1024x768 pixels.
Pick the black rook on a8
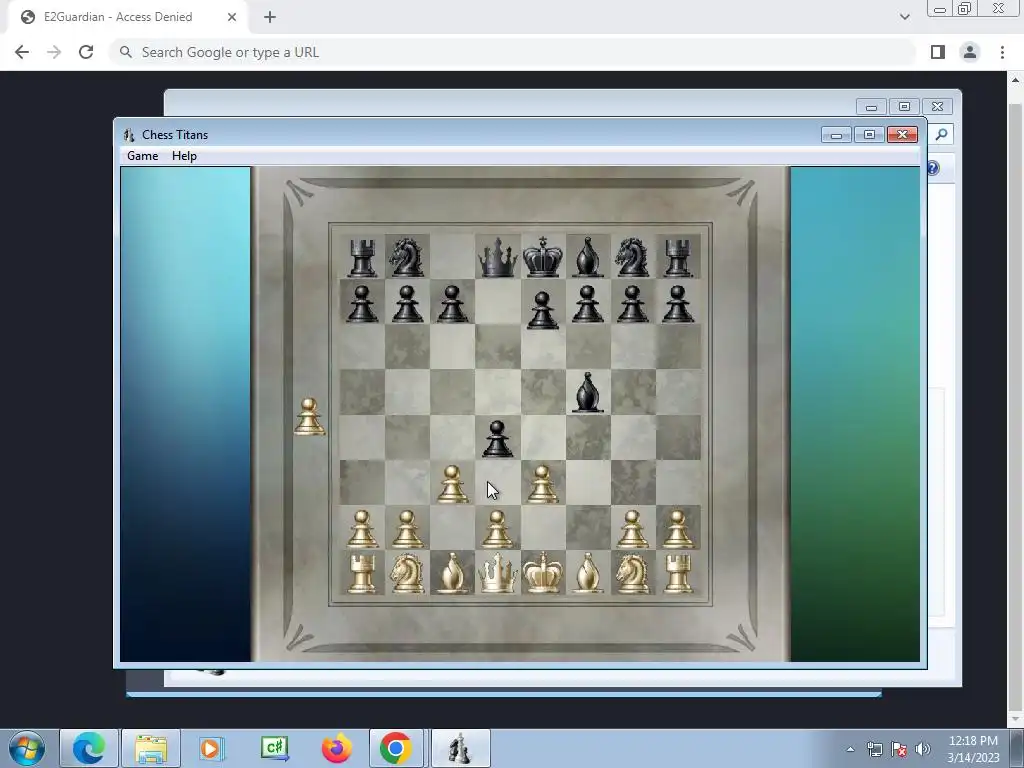point(362,258)
